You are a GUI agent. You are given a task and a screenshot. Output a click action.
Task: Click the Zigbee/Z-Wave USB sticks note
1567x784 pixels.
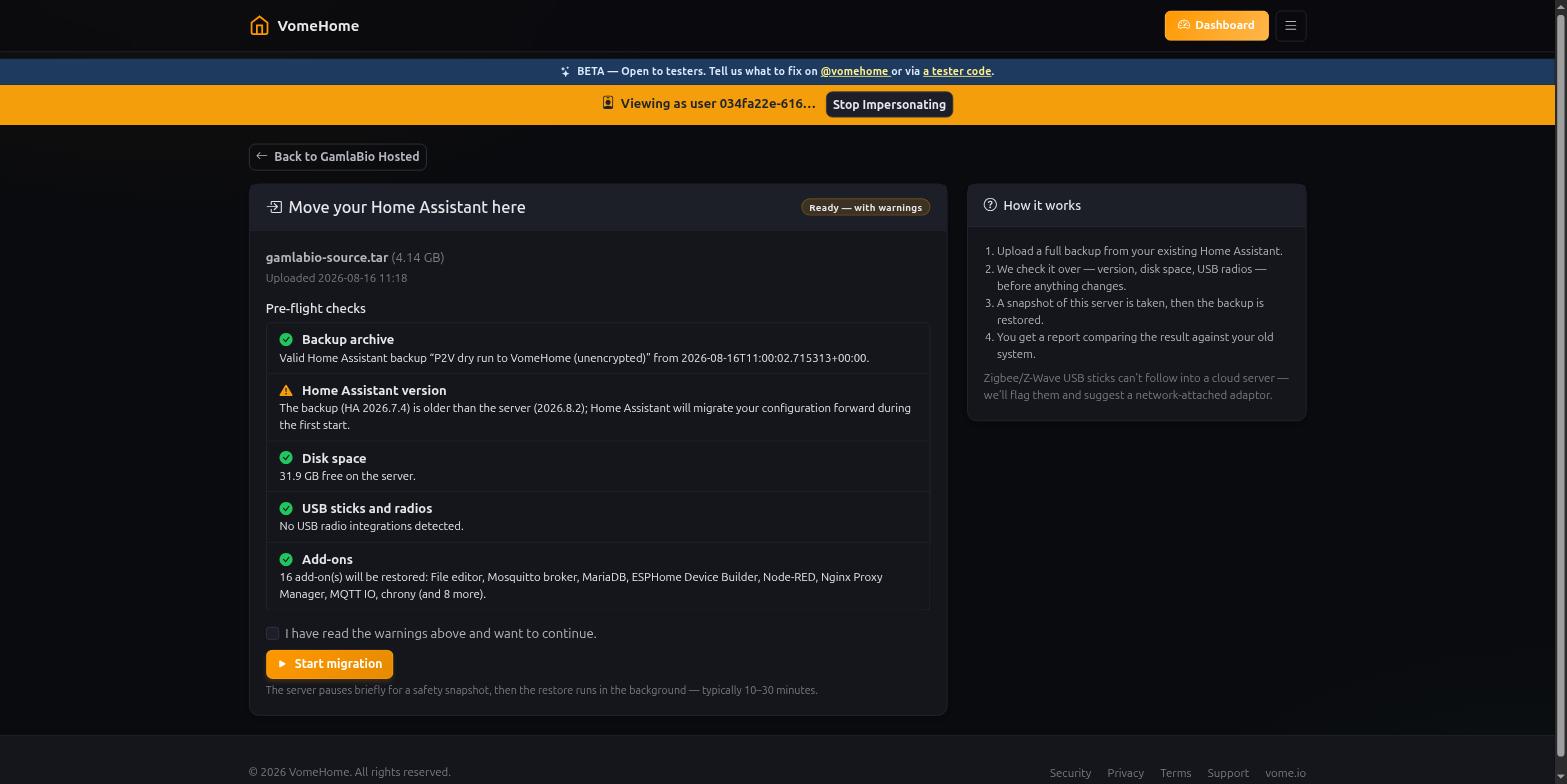point(1136,387)
